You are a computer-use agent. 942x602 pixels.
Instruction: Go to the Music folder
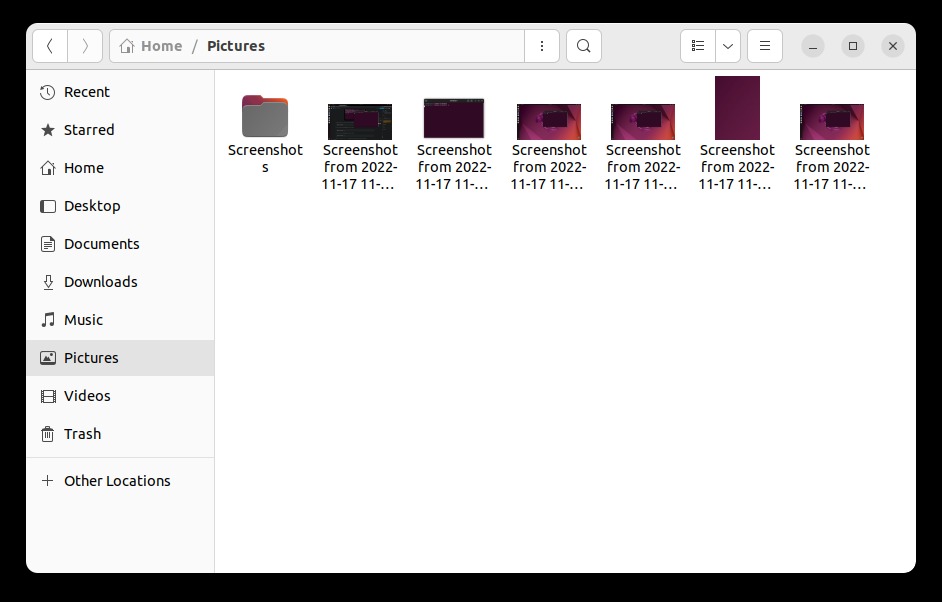click(84, 320)
